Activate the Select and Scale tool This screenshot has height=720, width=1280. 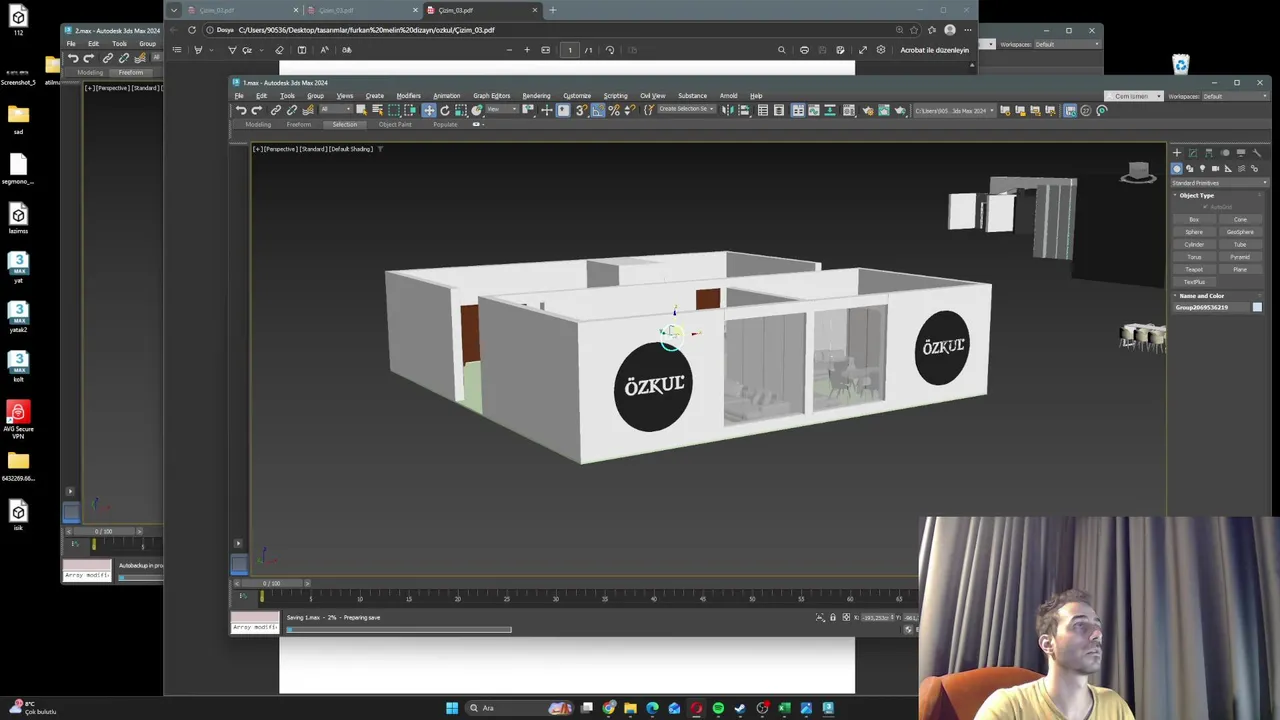pyautogui.click(x=460, y=110)
